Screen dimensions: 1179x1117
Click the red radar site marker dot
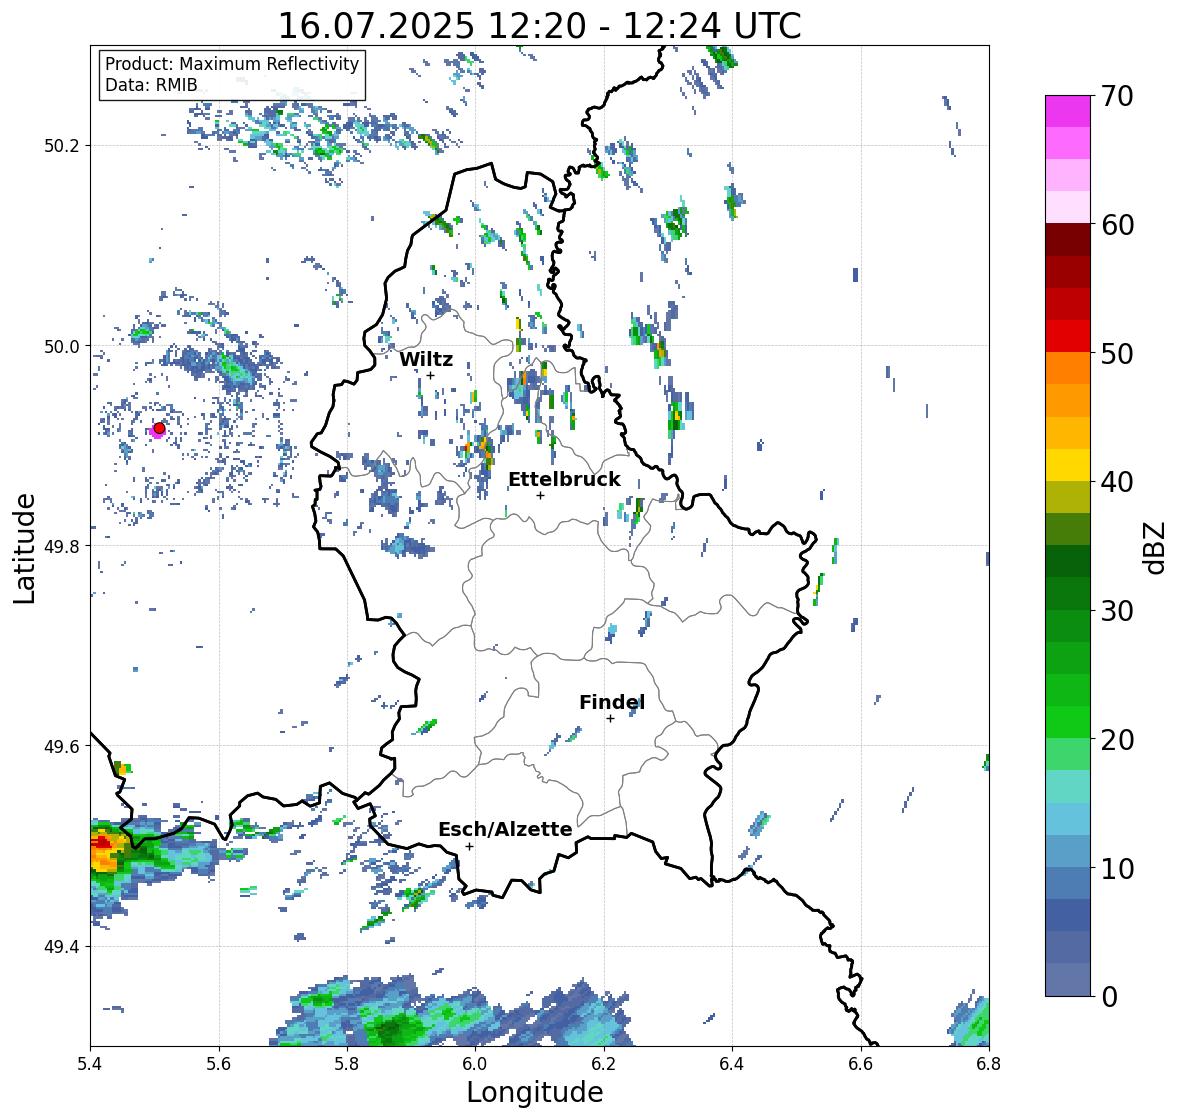click(159, 428)
